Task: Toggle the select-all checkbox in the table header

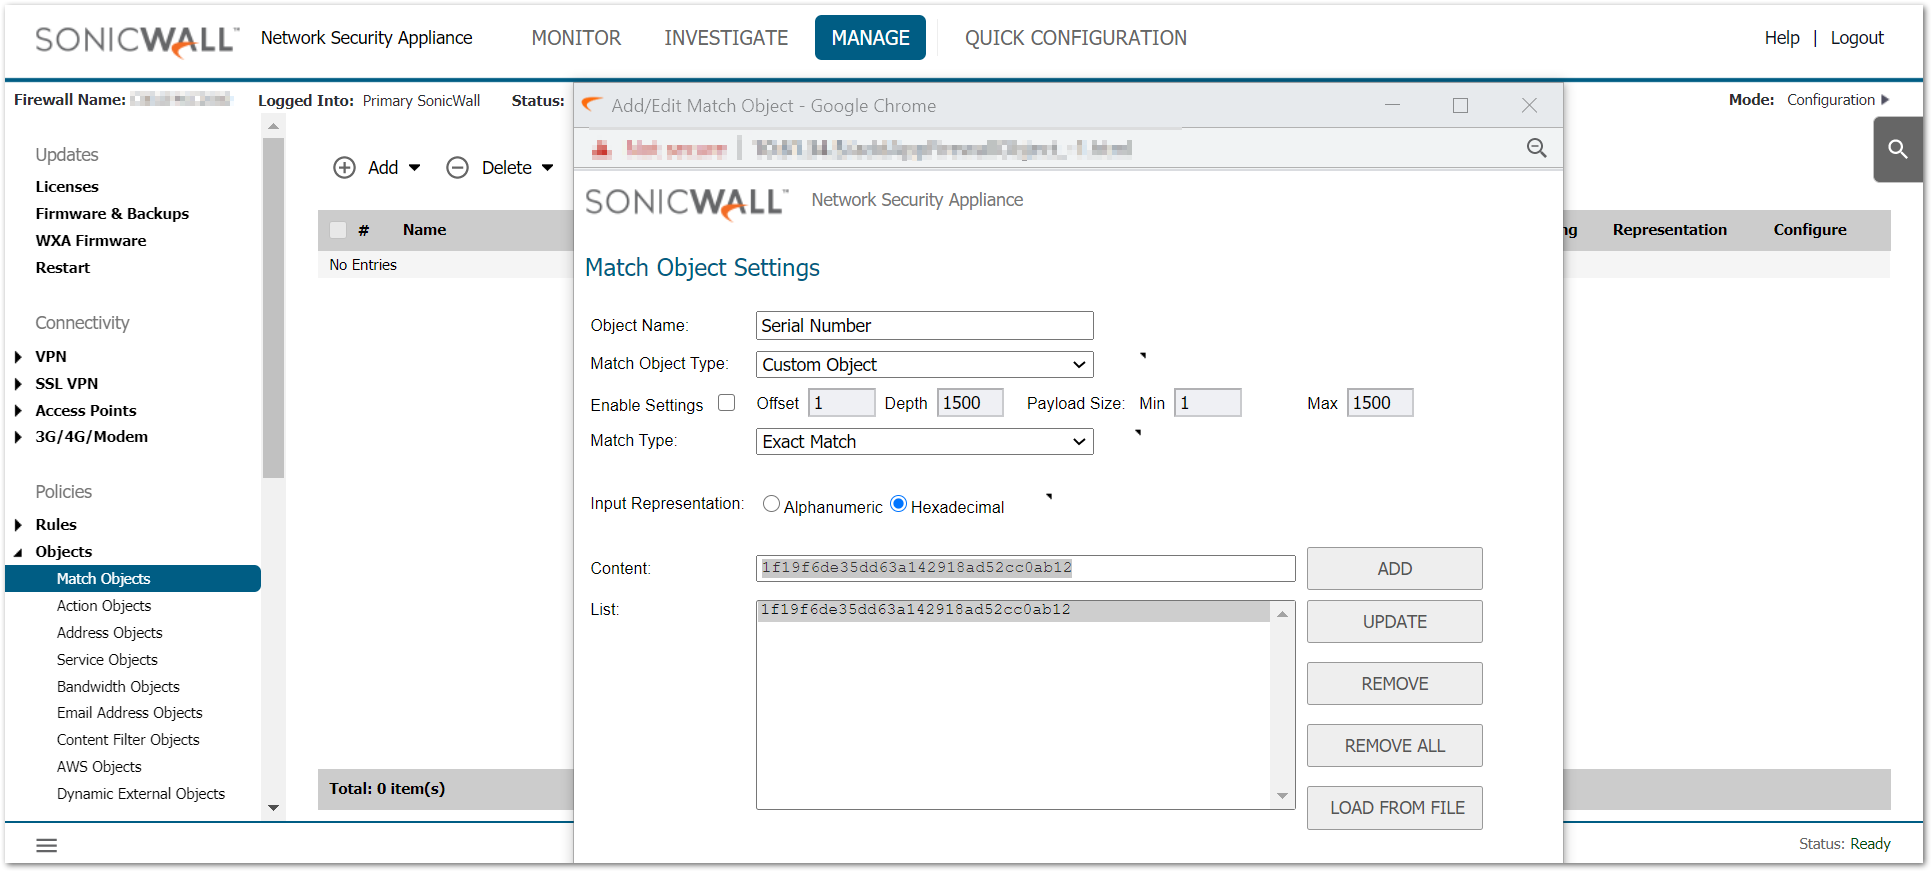Action: point(338,230)
